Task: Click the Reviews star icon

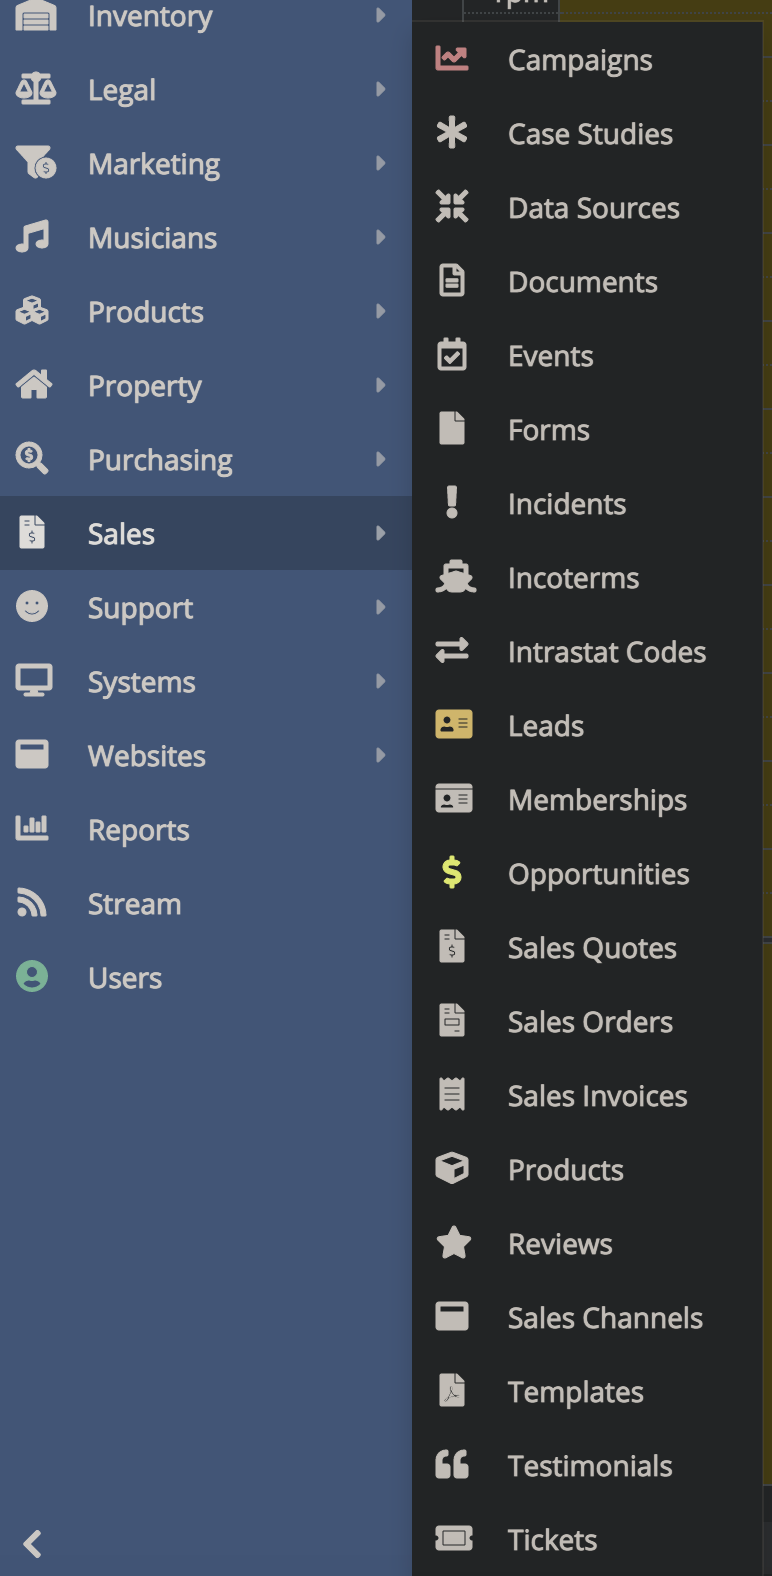Action: click(454, 1243)
